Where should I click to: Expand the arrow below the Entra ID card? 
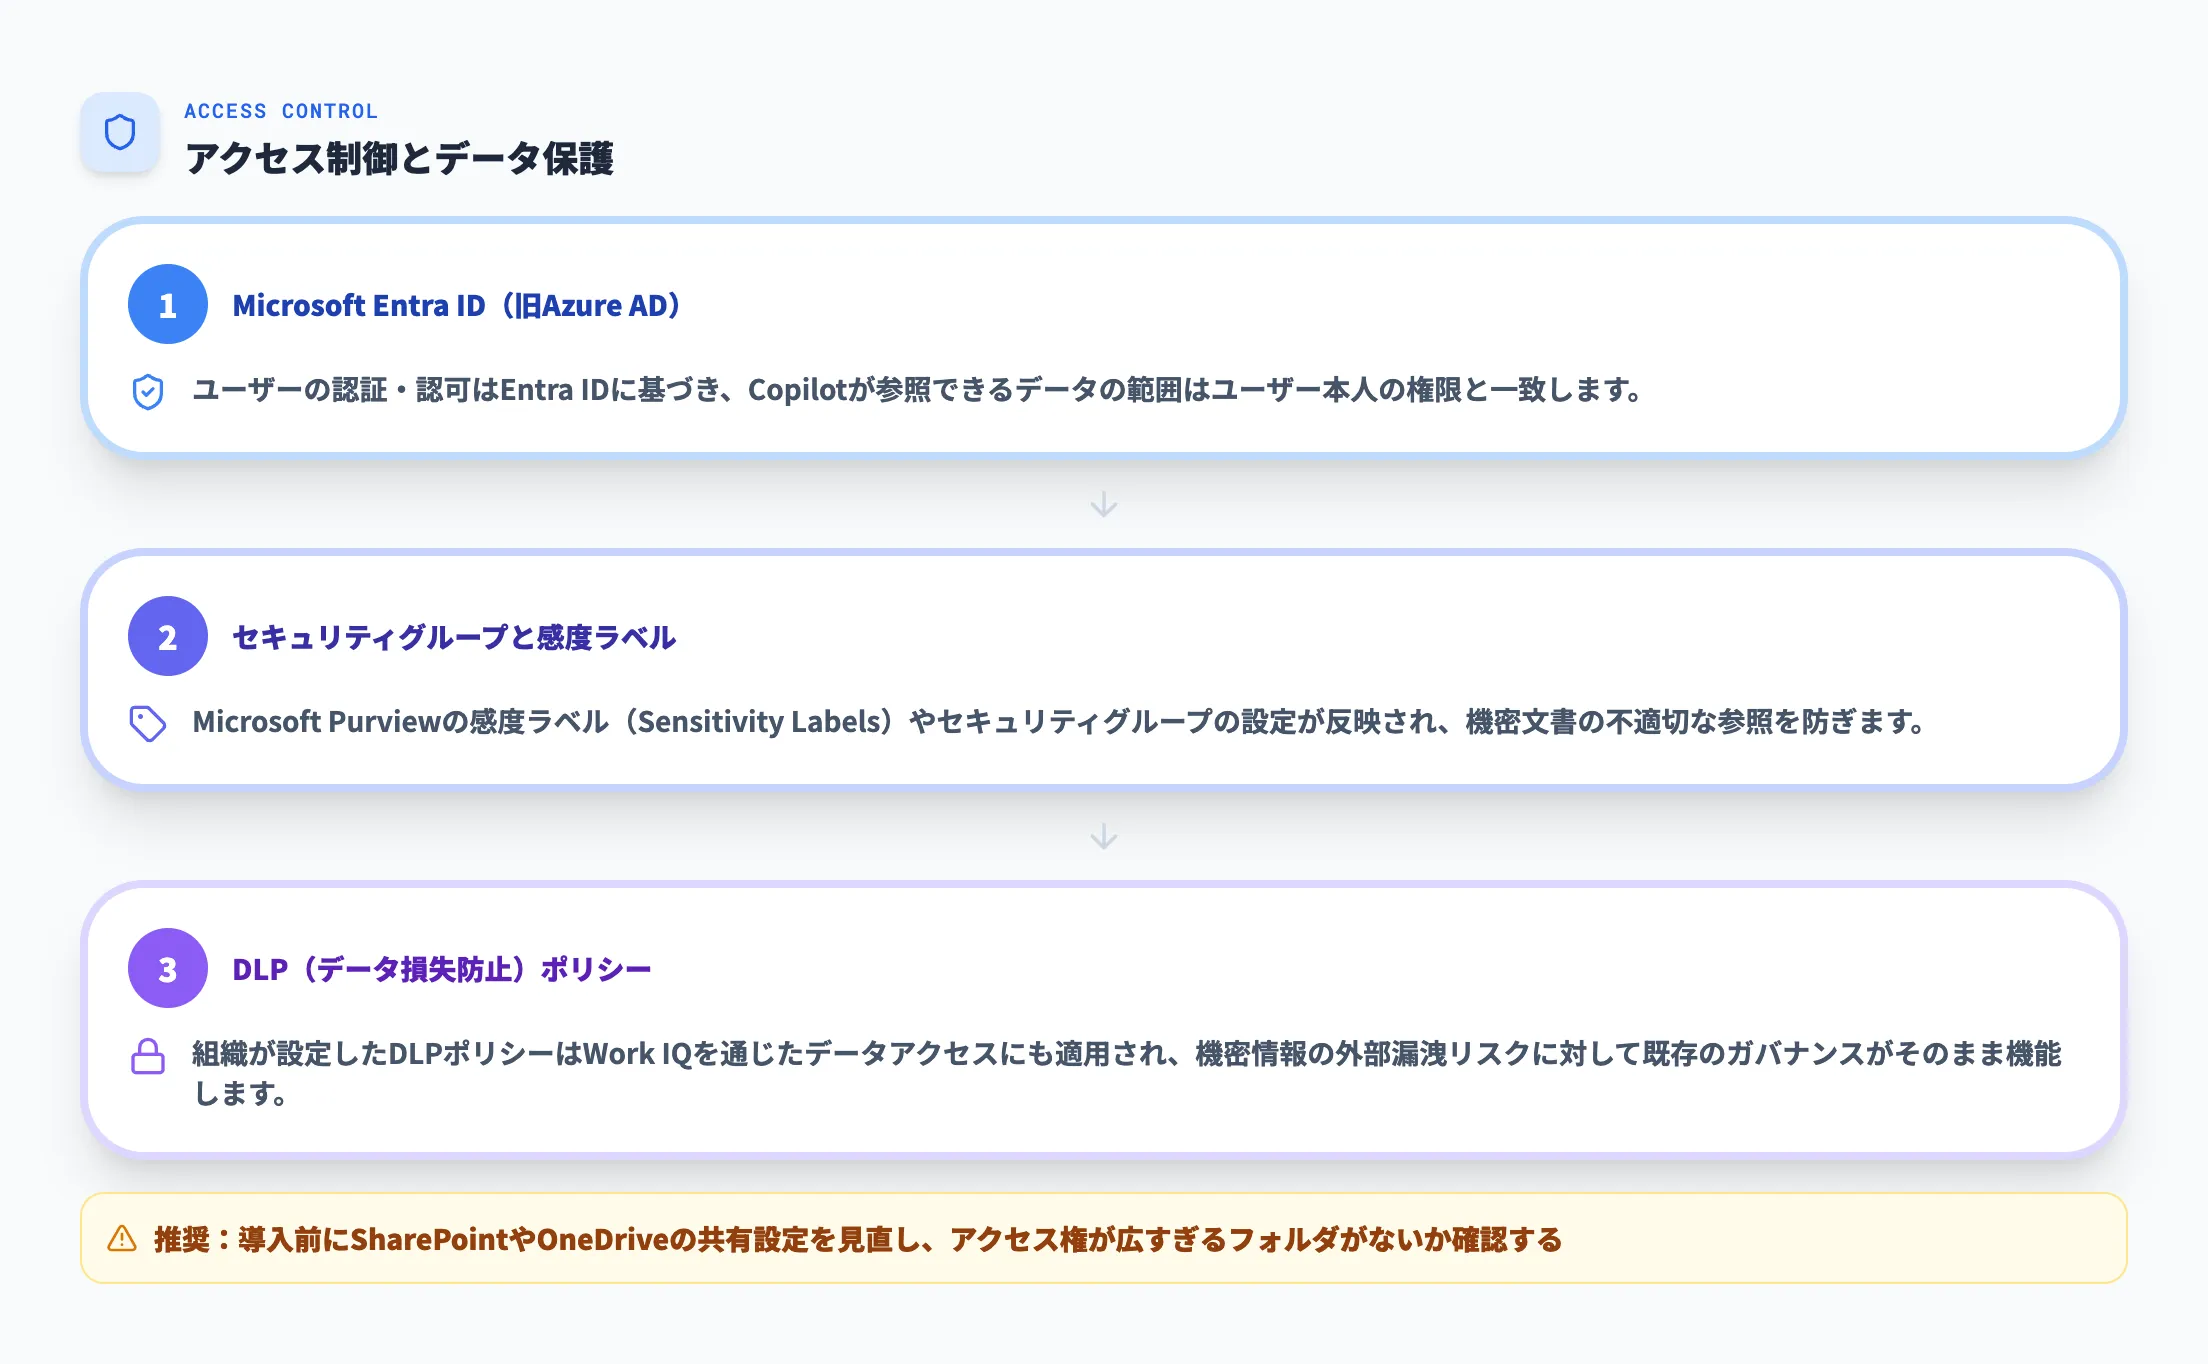point(1103,505)
